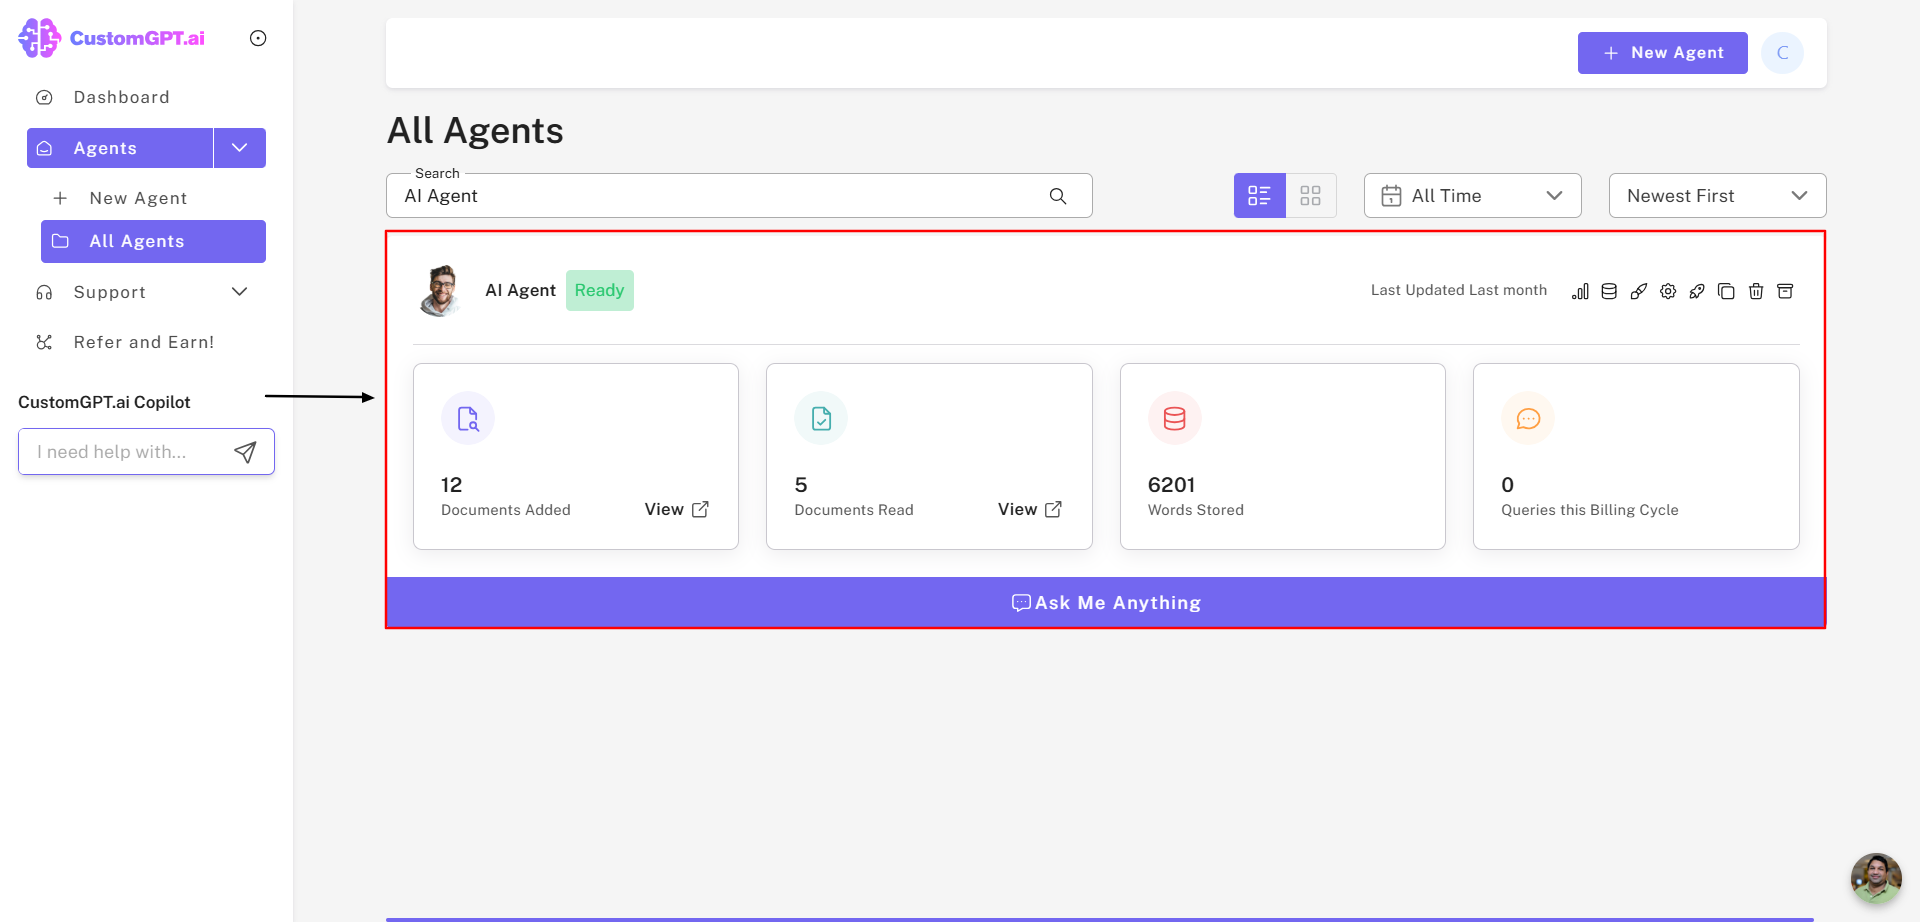Viewport: 1920px width, 922px height.
Task: Collapse the Agents menu chevron
Action: (240, 148)
